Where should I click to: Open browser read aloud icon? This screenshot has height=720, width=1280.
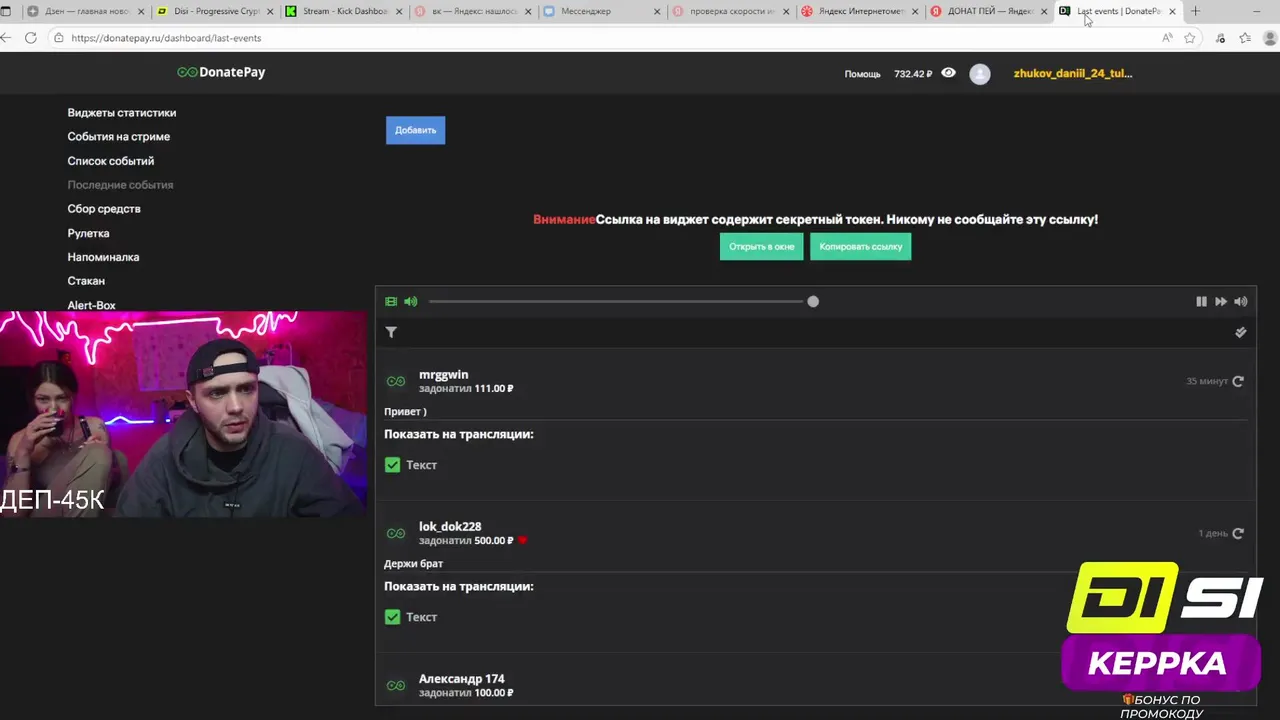coord(1167,38)
